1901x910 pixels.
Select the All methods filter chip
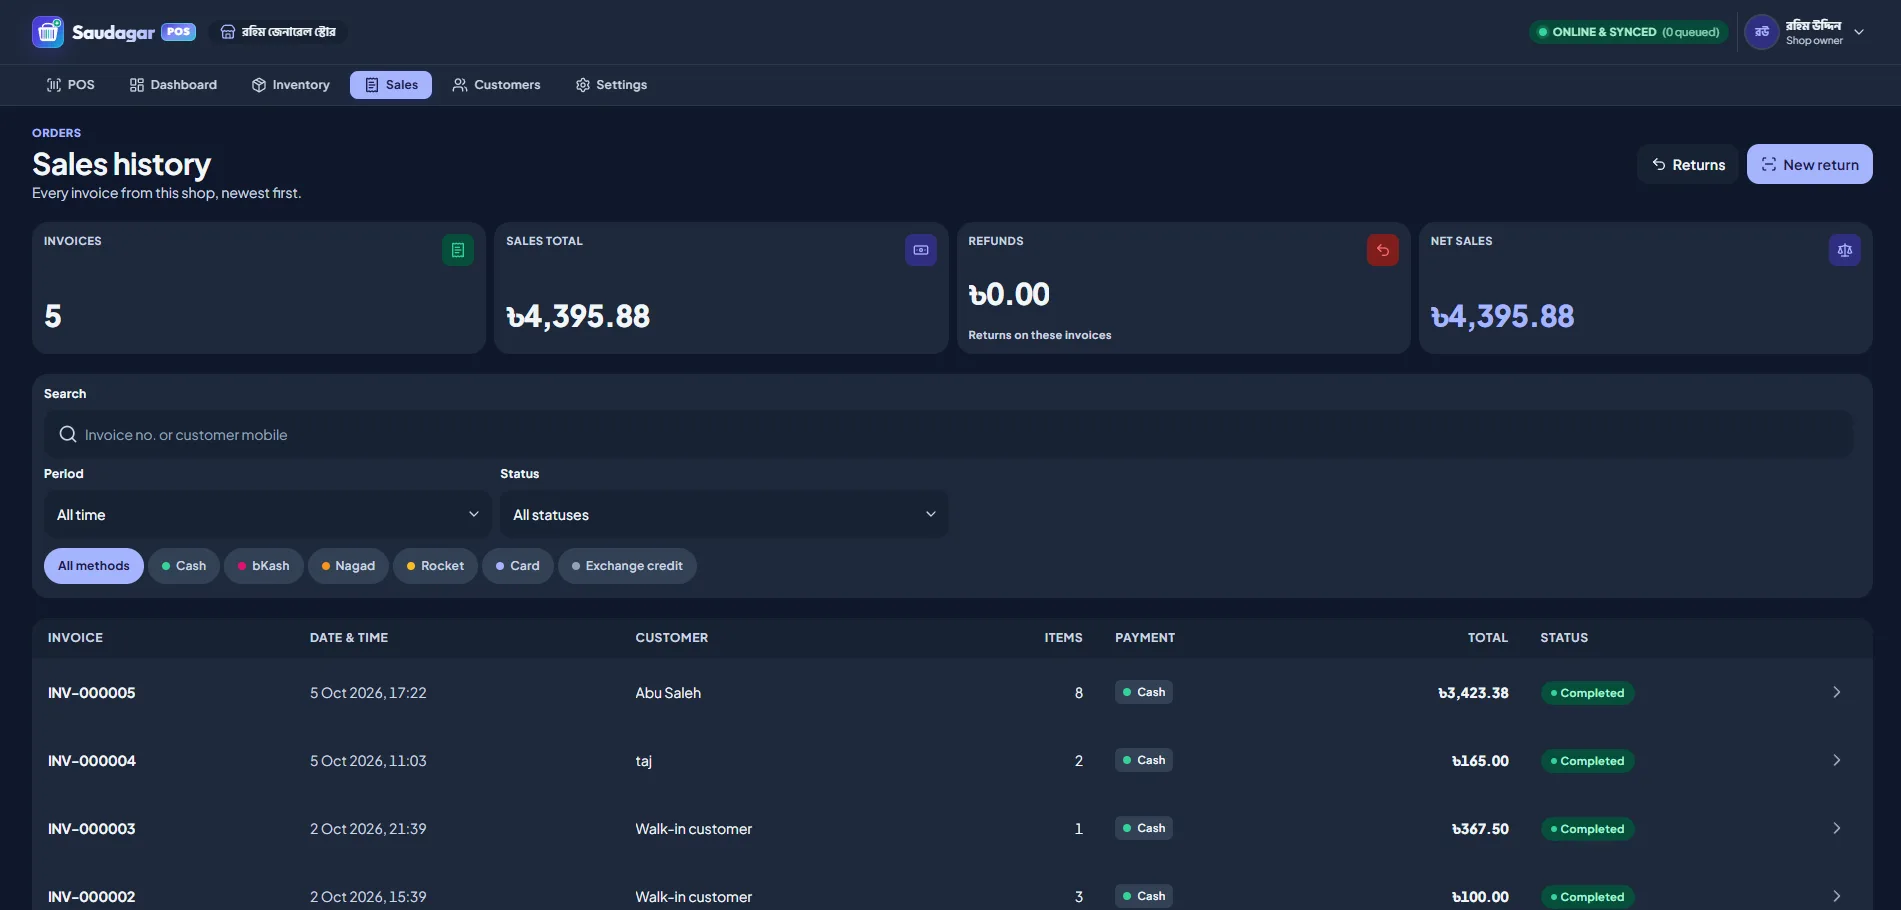(94, 566)
